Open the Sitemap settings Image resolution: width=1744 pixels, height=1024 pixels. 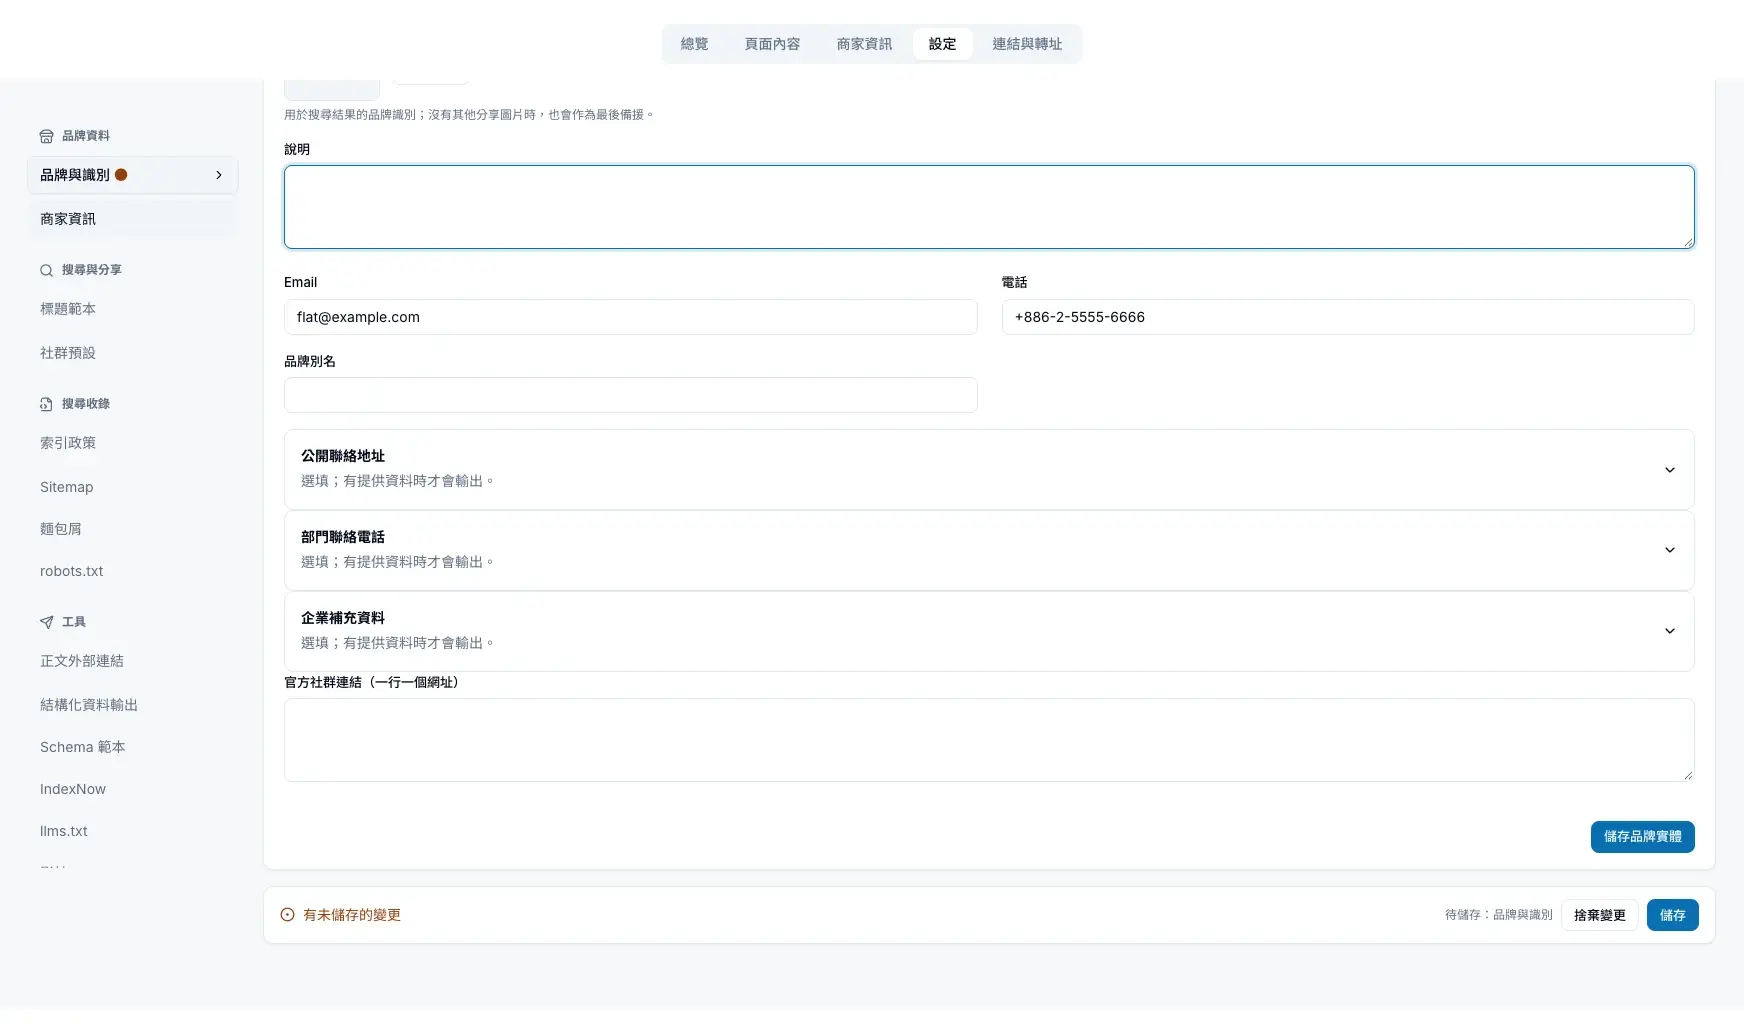(x=132, y=487)
